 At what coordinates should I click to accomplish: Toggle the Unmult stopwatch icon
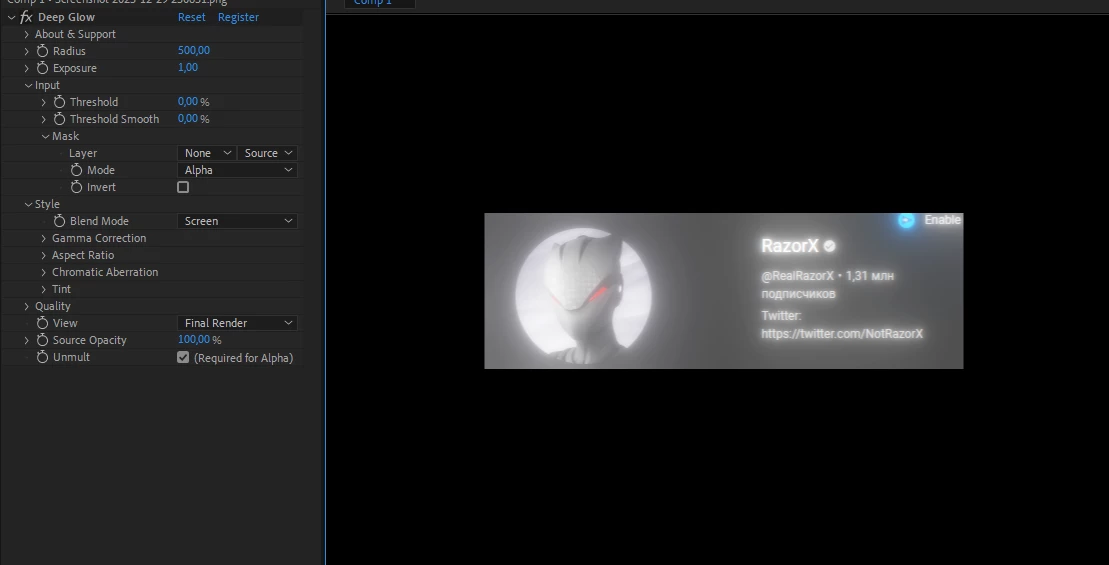coord(42,356)
